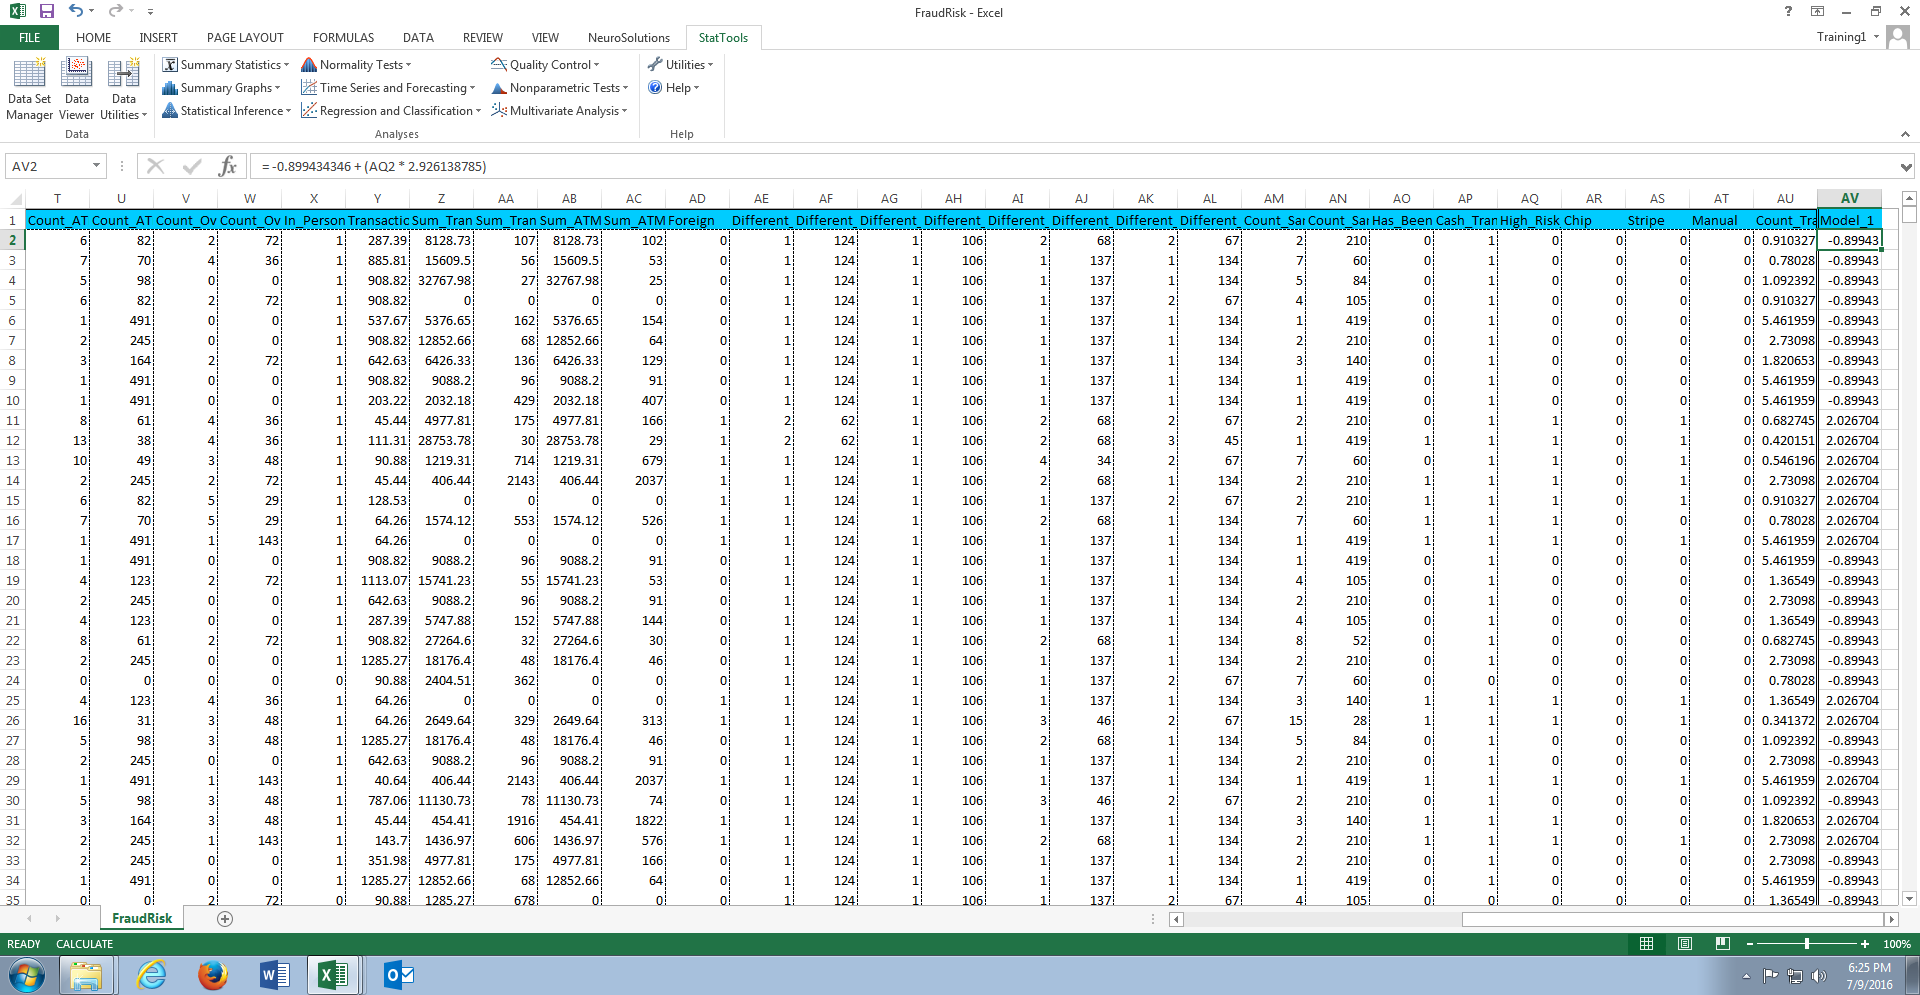
Task: Open Ribbon Display Options
Action: 1817,12
